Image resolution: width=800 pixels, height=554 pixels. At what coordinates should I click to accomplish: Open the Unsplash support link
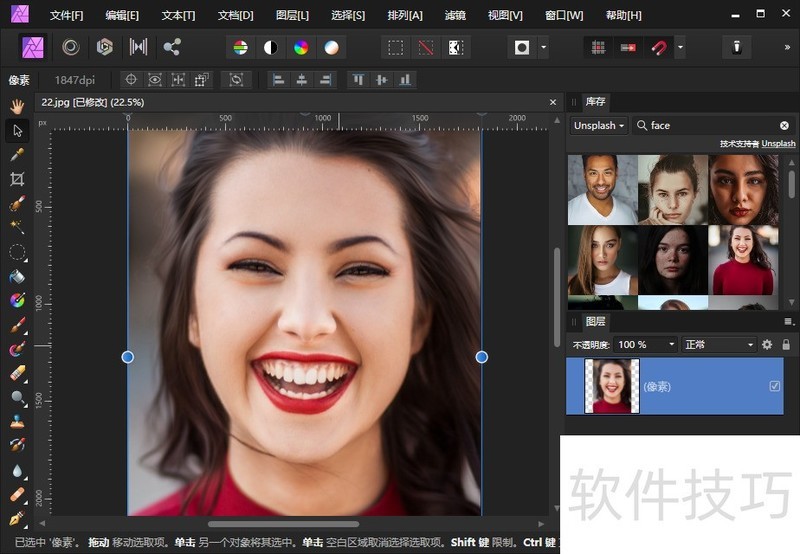778,144
